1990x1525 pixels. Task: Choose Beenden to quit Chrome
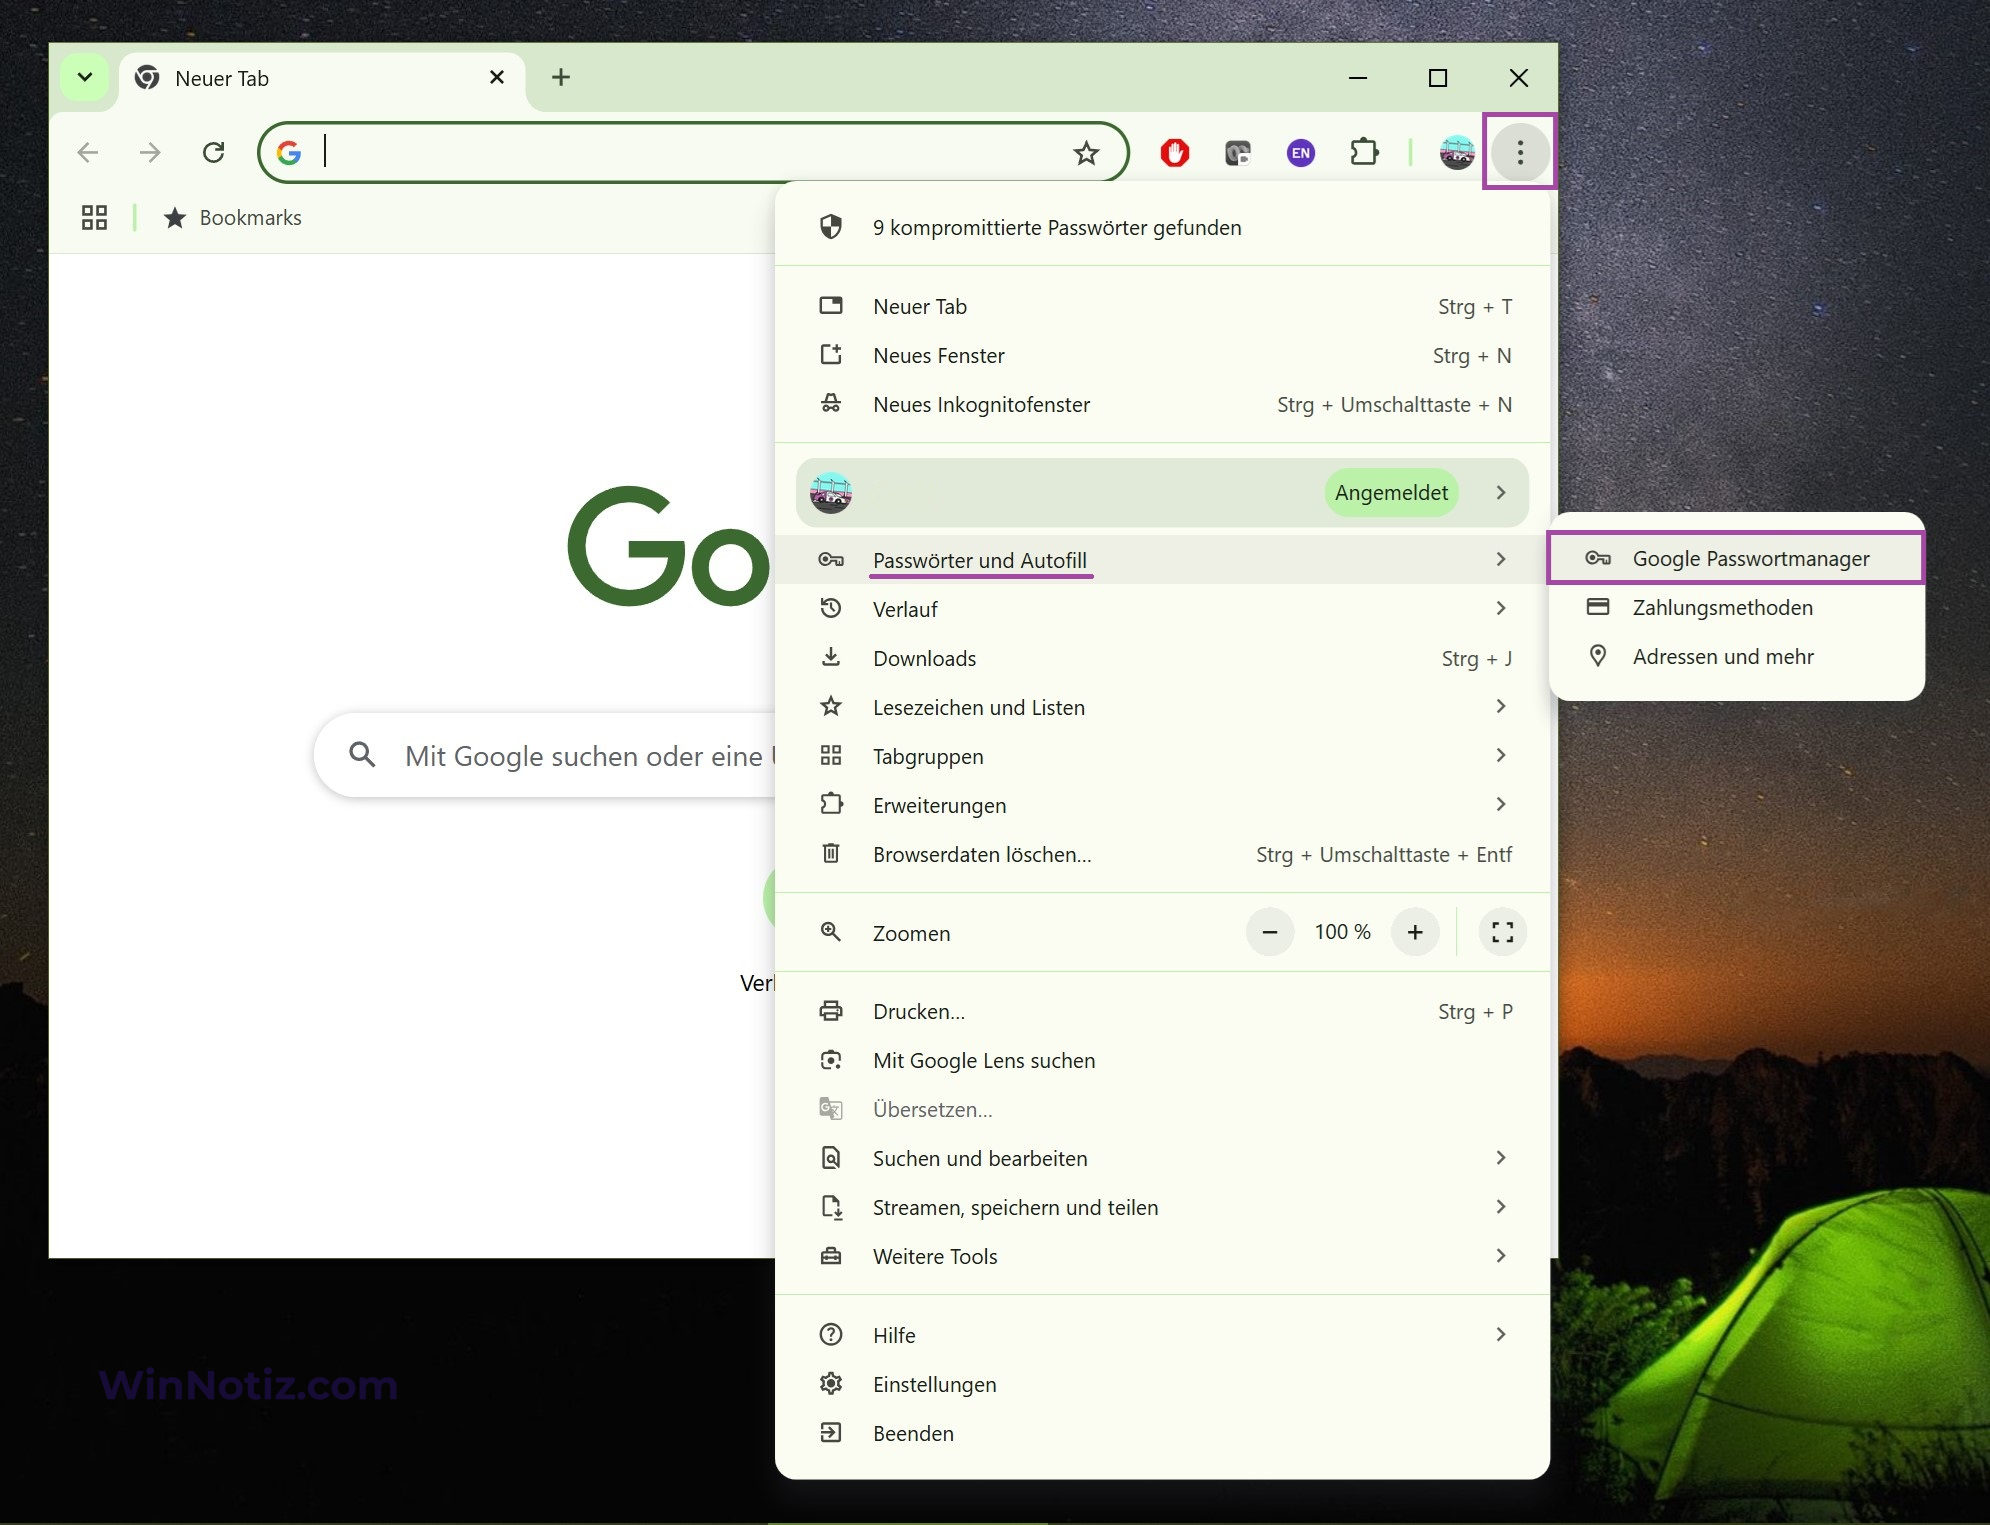(1163, 1432)
